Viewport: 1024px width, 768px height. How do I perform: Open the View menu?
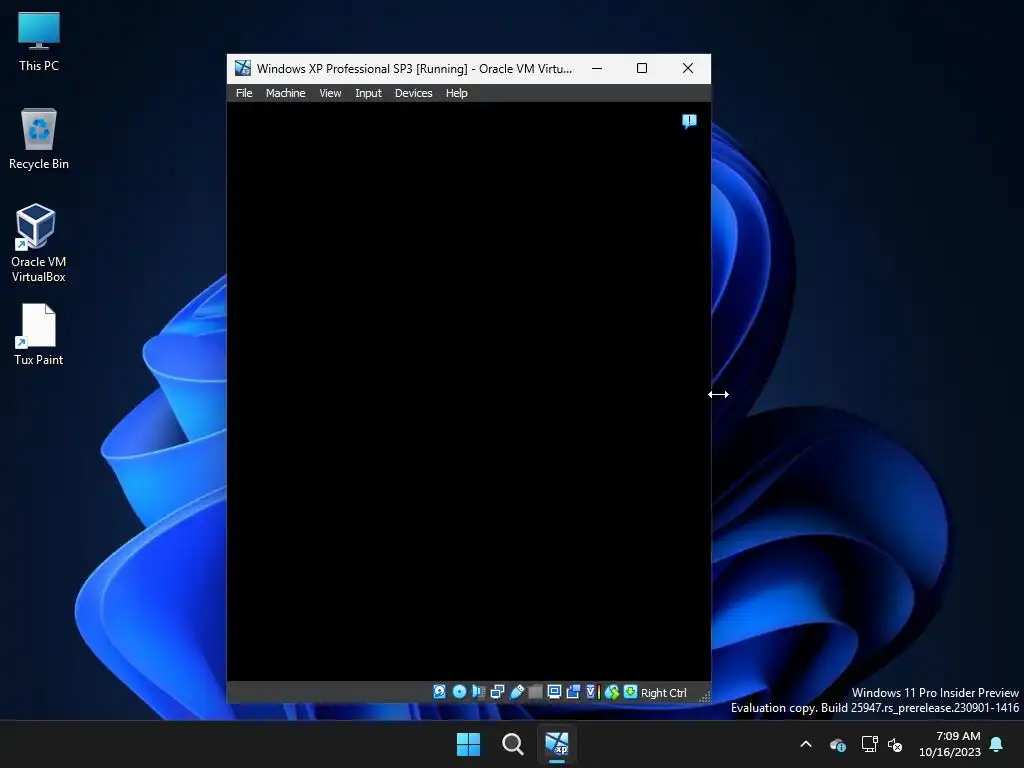(x=330, y=93)
